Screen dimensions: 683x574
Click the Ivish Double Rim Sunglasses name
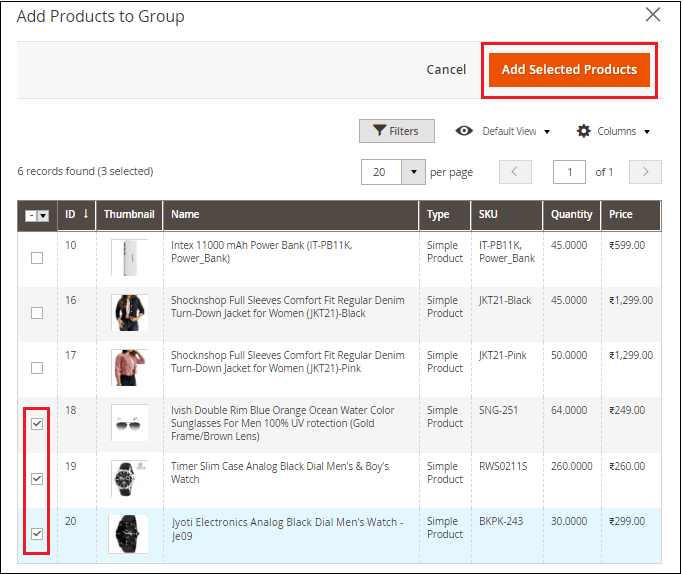[x=283, y=423]
